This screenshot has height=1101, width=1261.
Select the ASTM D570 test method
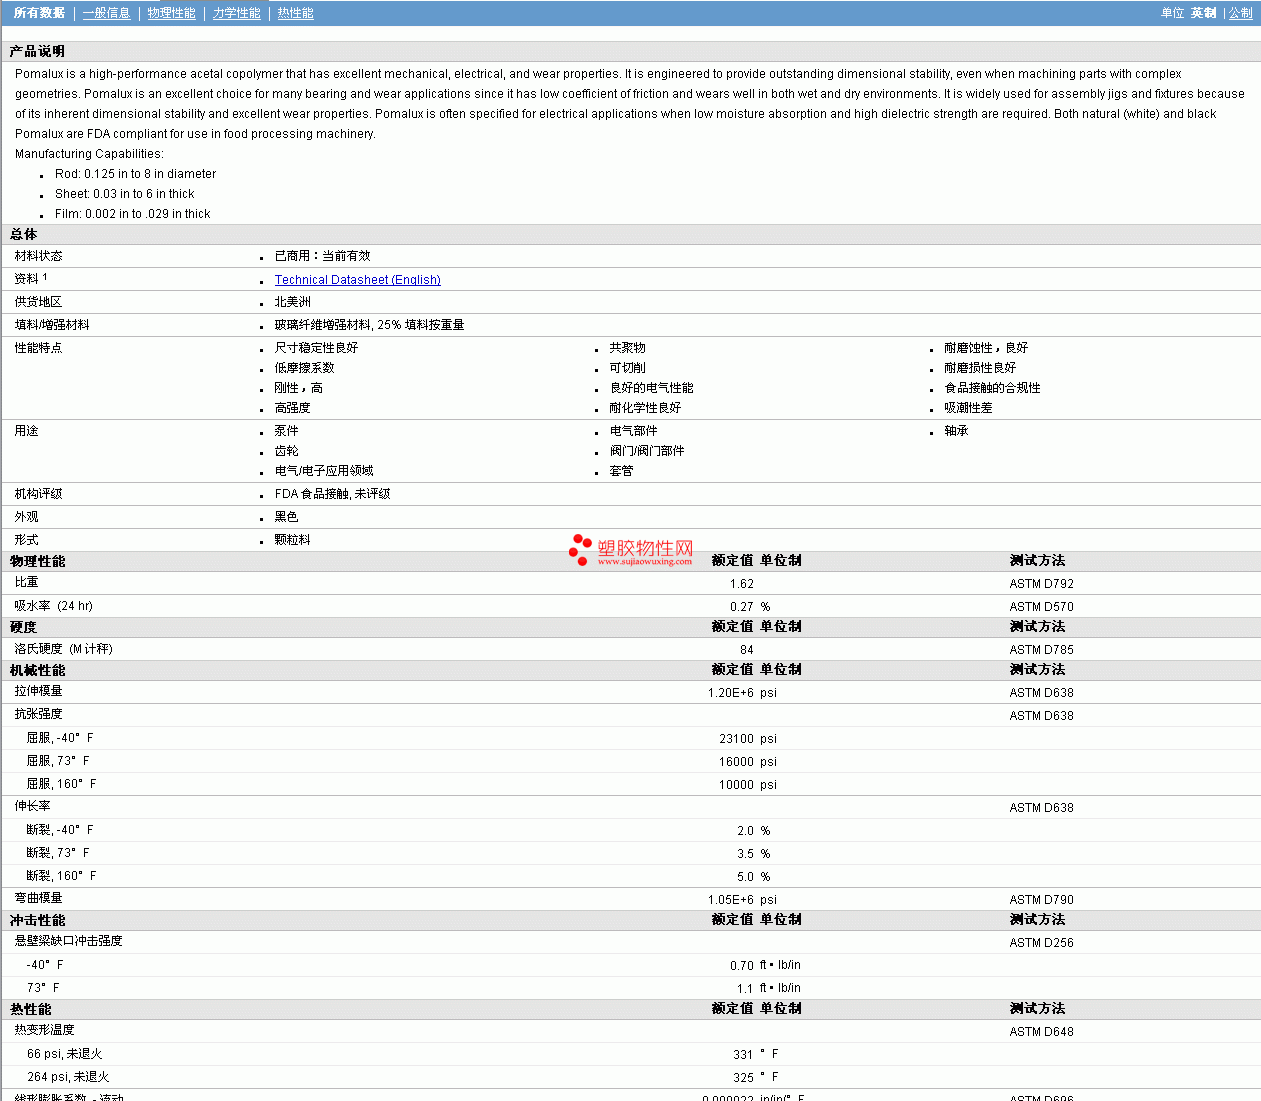pyautogui.click(x=1042, y=607)
